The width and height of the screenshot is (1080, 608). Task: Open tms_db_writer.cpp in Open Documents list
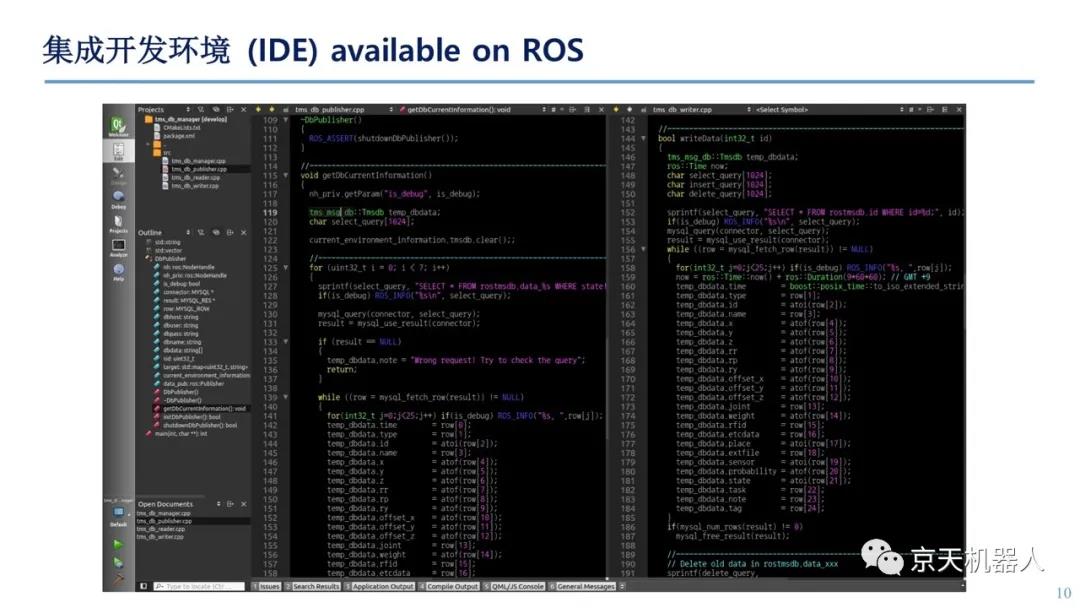[x=160, y=537]
